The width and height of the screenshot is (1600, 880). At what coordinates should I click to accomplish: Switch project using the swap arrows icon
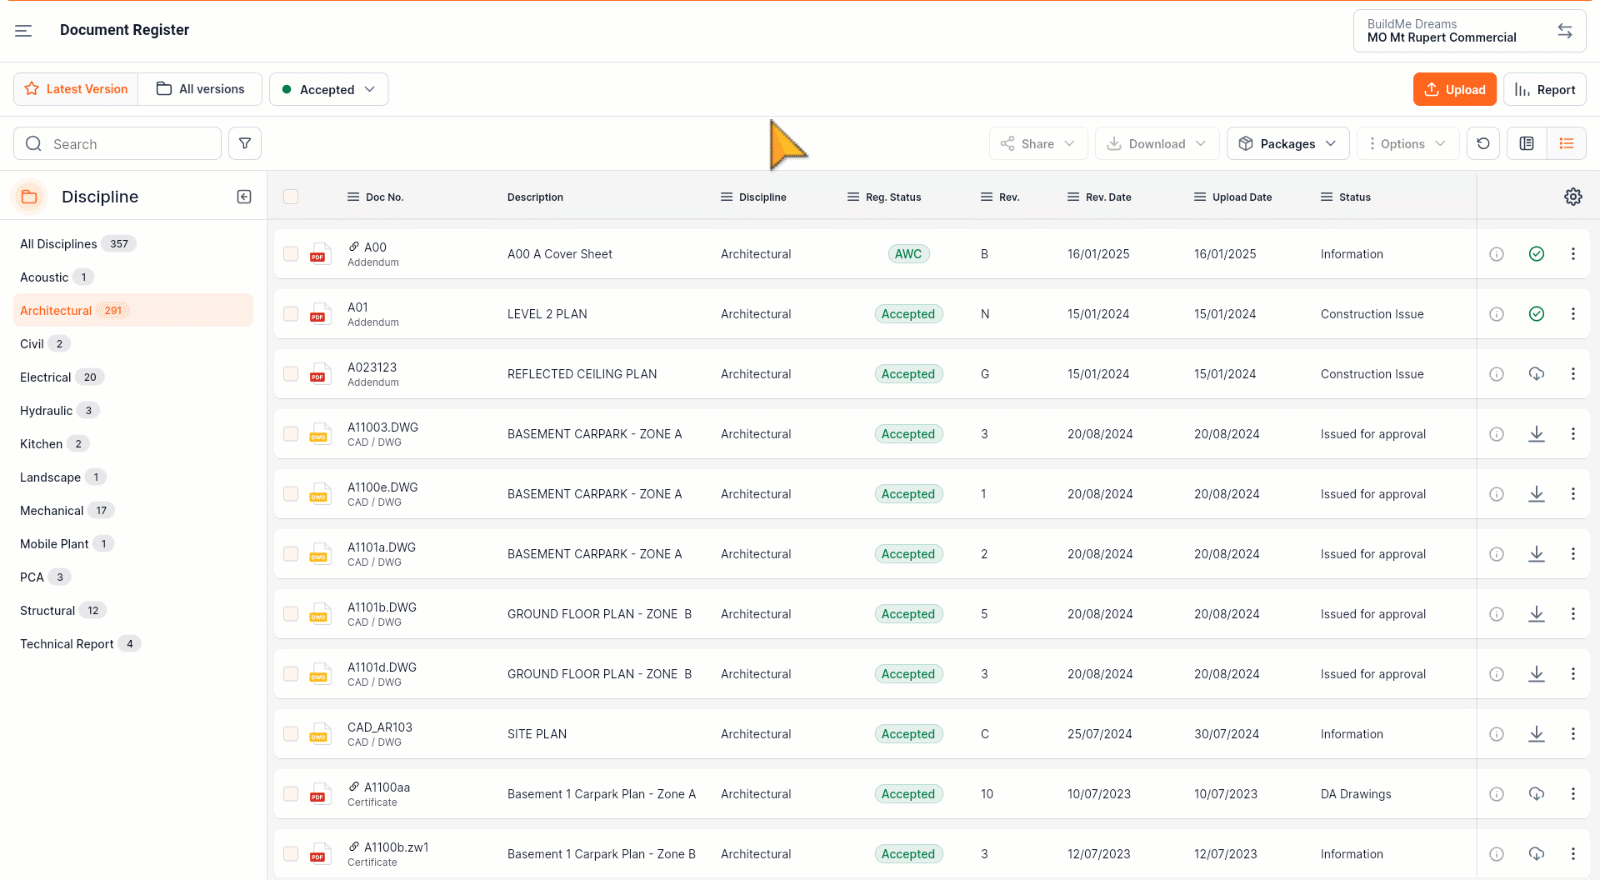1565,31
